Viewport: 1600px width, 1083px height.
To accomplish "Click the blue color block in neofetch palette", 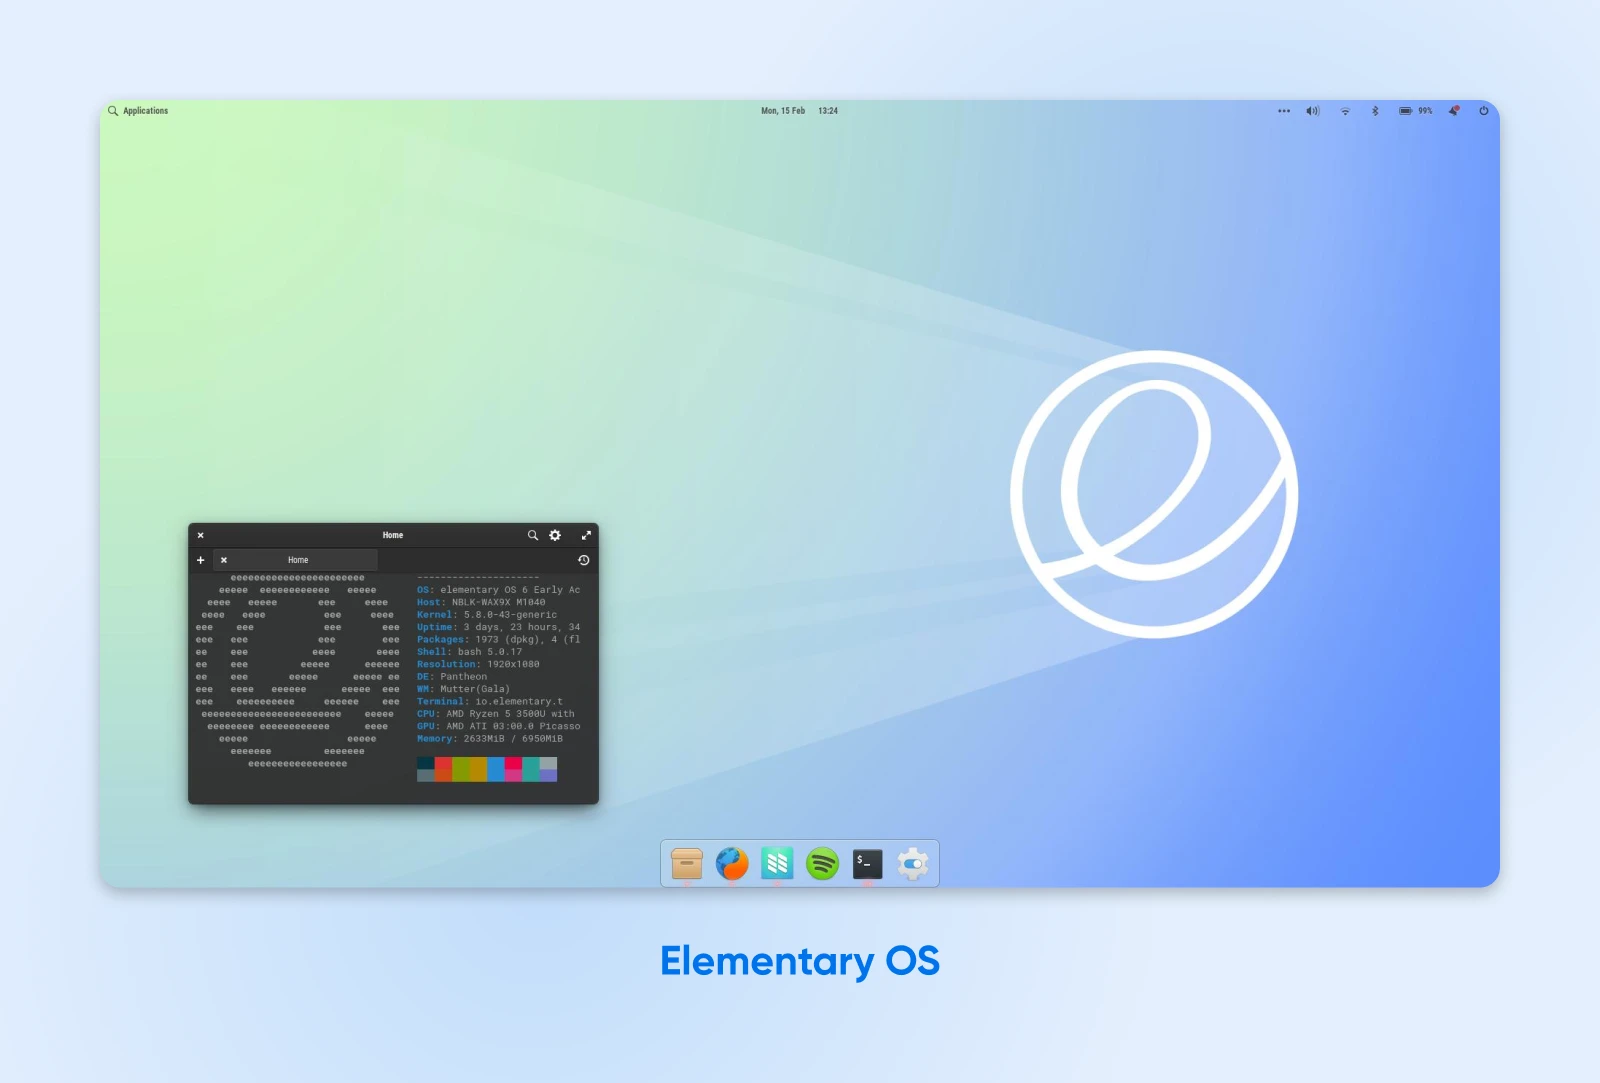I will 496,769.
